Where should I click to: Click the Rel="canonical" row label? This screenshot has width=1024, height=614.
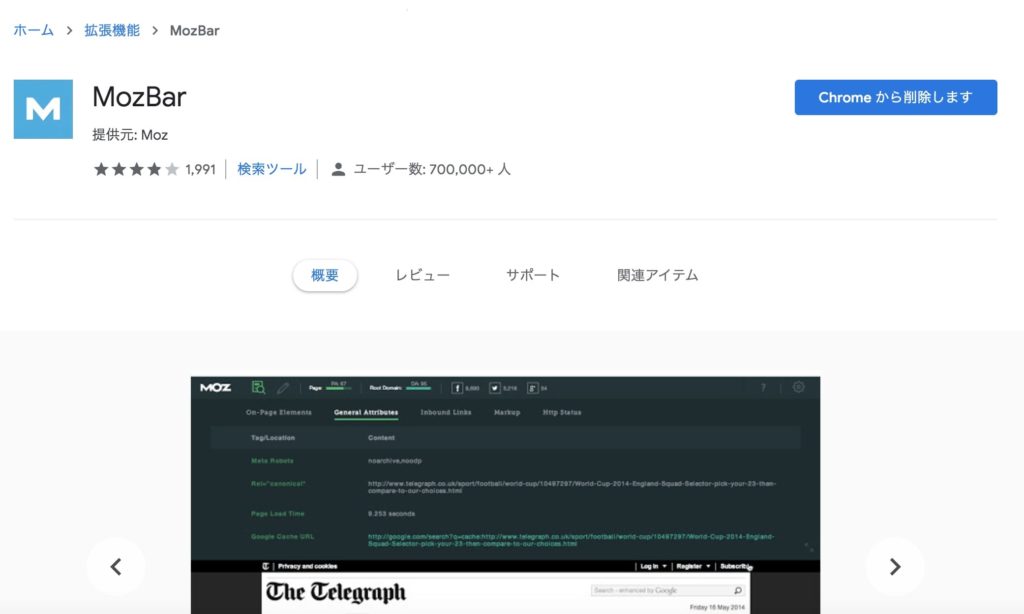[x=278, y=484]
